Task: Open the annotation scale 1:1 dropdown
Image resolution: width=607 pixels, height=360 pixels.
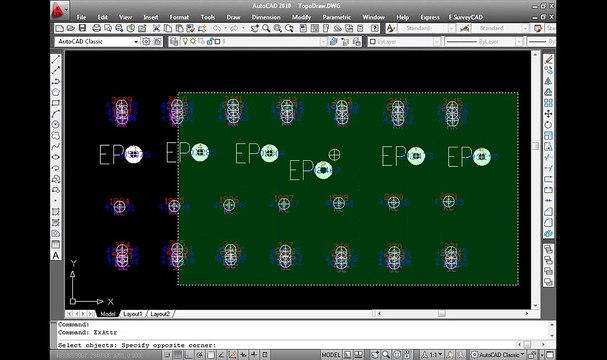Action: [x=433, y=355]
